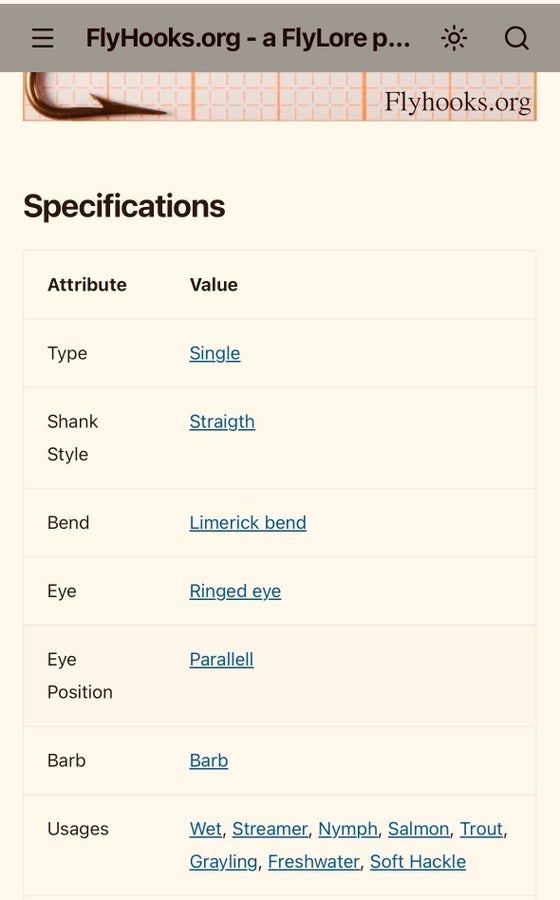Follow the Freshwater usage link
Screen dimensions: 560x900
point(314,862)
